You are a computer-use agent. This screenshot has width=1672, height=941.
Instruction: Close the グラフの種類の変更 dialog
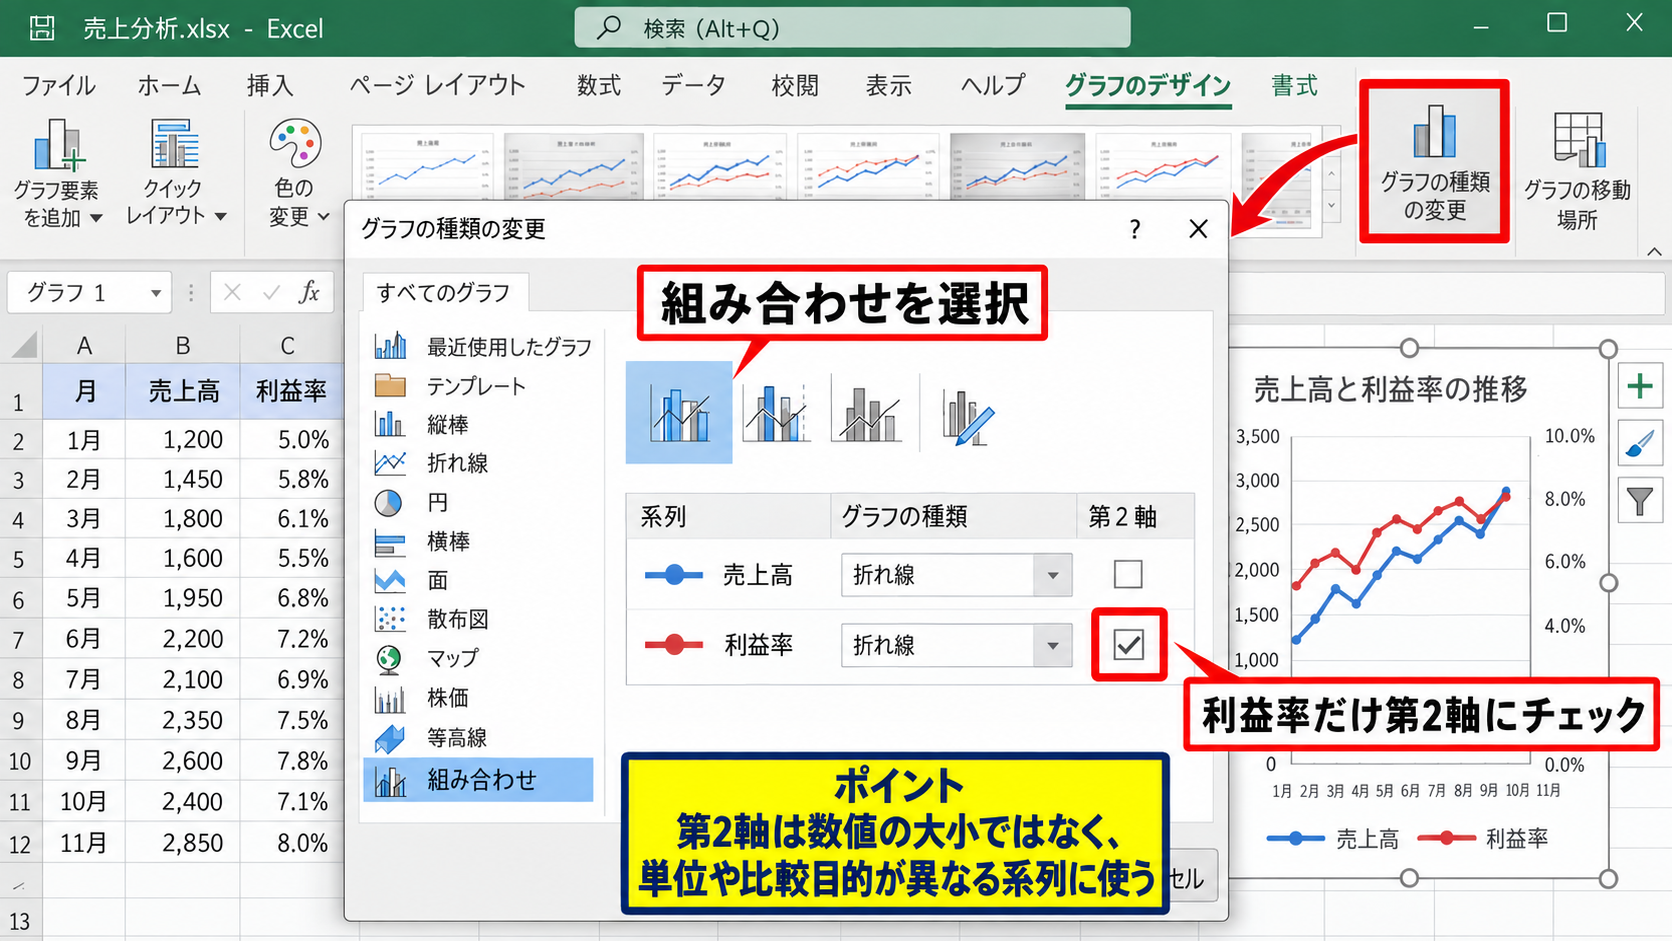click(x=1198, y=229)
